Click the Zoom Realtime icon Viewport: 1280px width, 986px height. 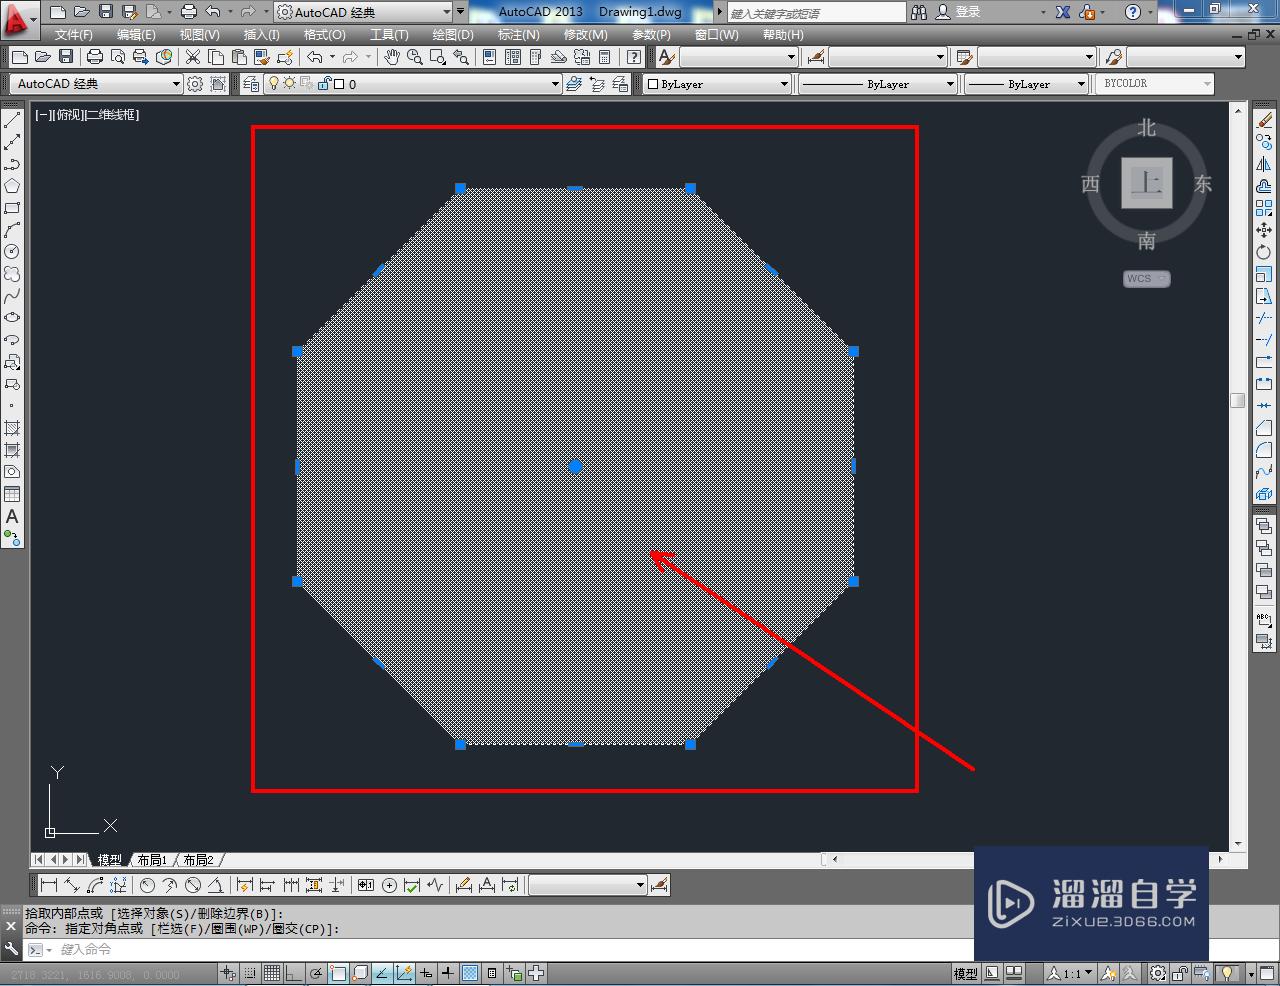(x=415, y=57)
